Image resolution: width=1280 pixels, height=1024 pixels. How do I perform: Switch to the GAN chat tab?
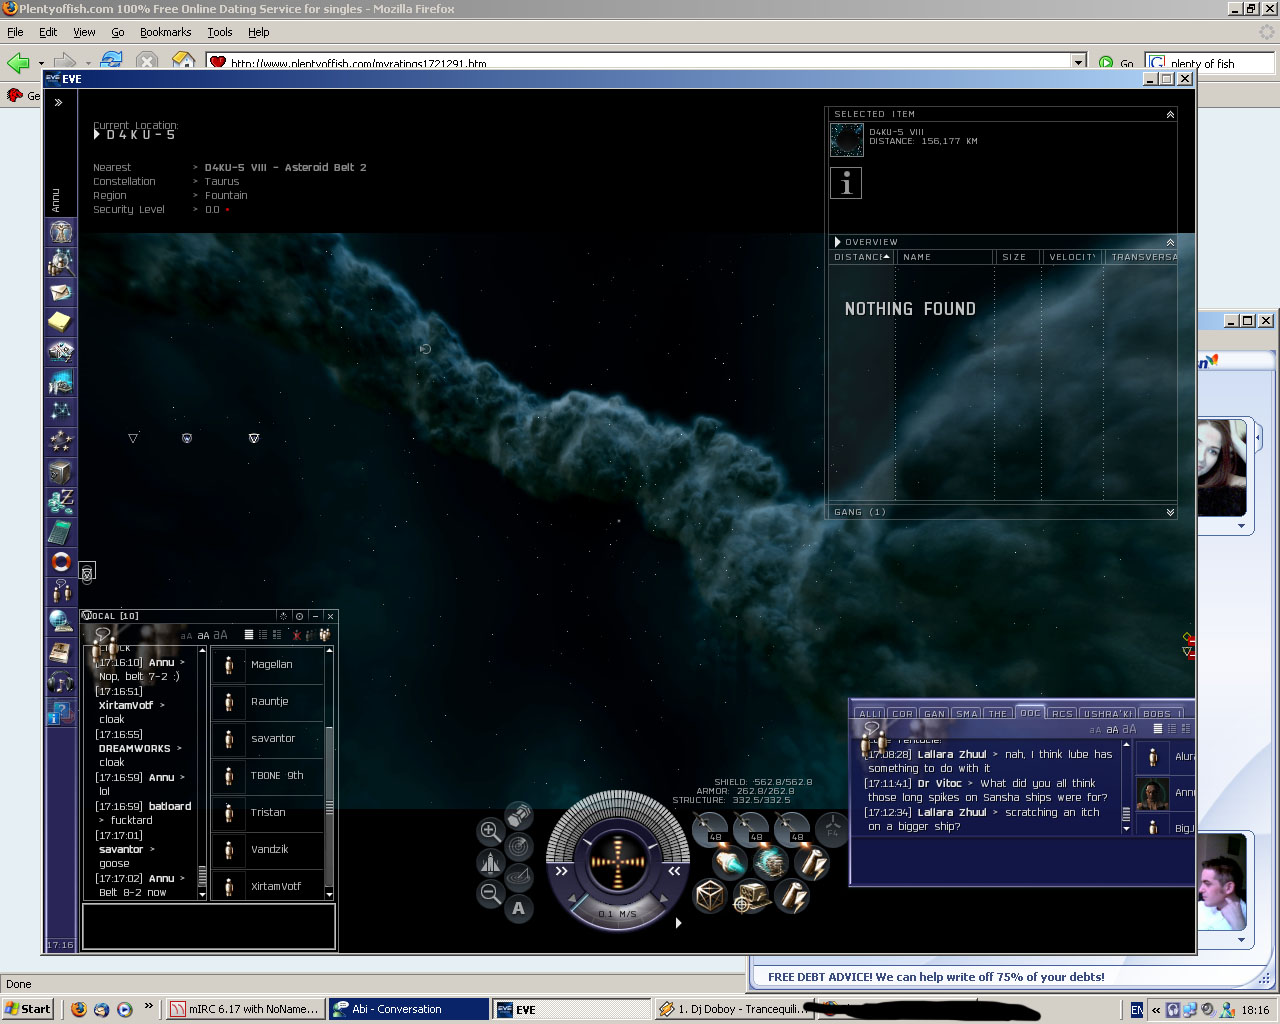(x=935, y=713)
